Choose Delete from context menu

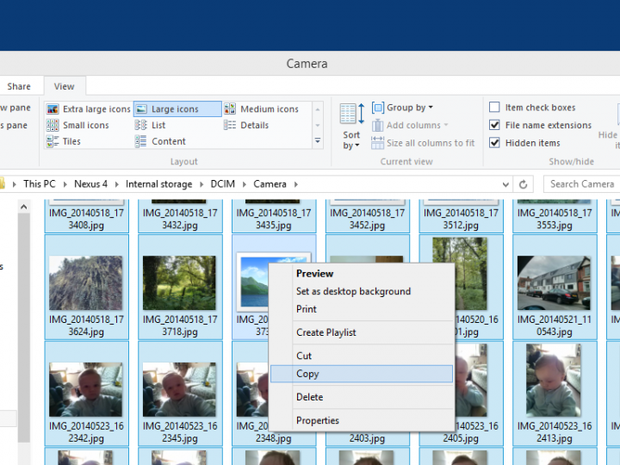click(x=362, y=397)
